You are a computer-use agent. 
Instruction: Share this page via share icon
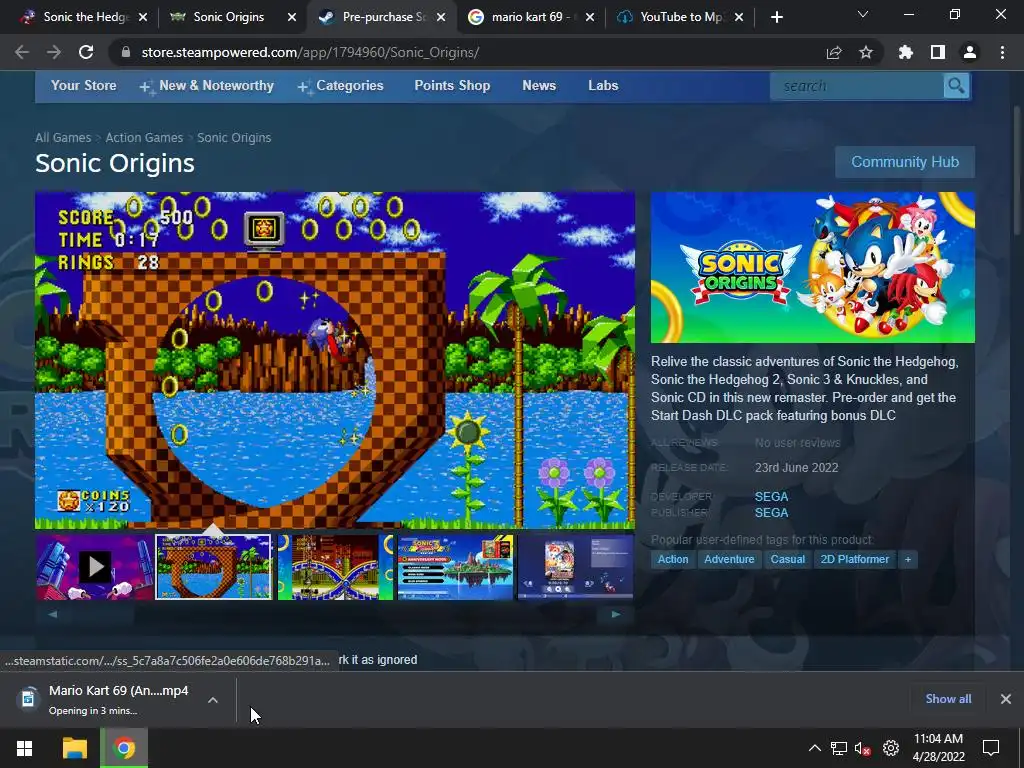pyautogui.click(x=834, y=52)
